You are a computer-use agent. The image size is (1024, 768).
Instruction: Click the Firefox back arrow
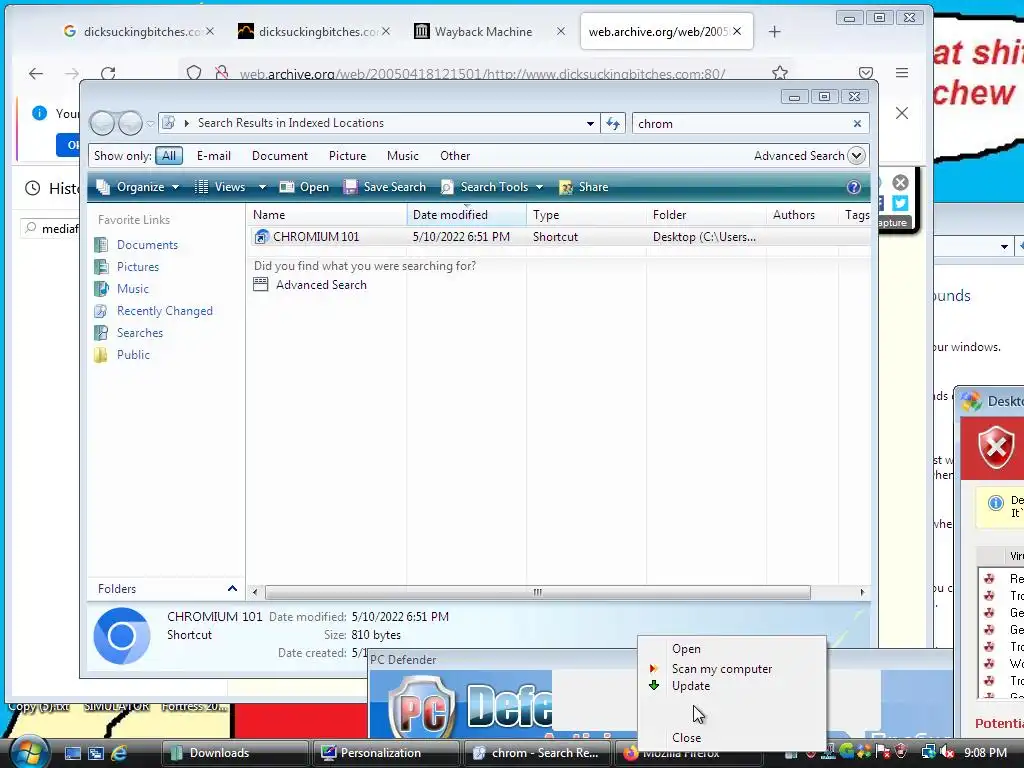pyautogui.click(x=36, y=73)
